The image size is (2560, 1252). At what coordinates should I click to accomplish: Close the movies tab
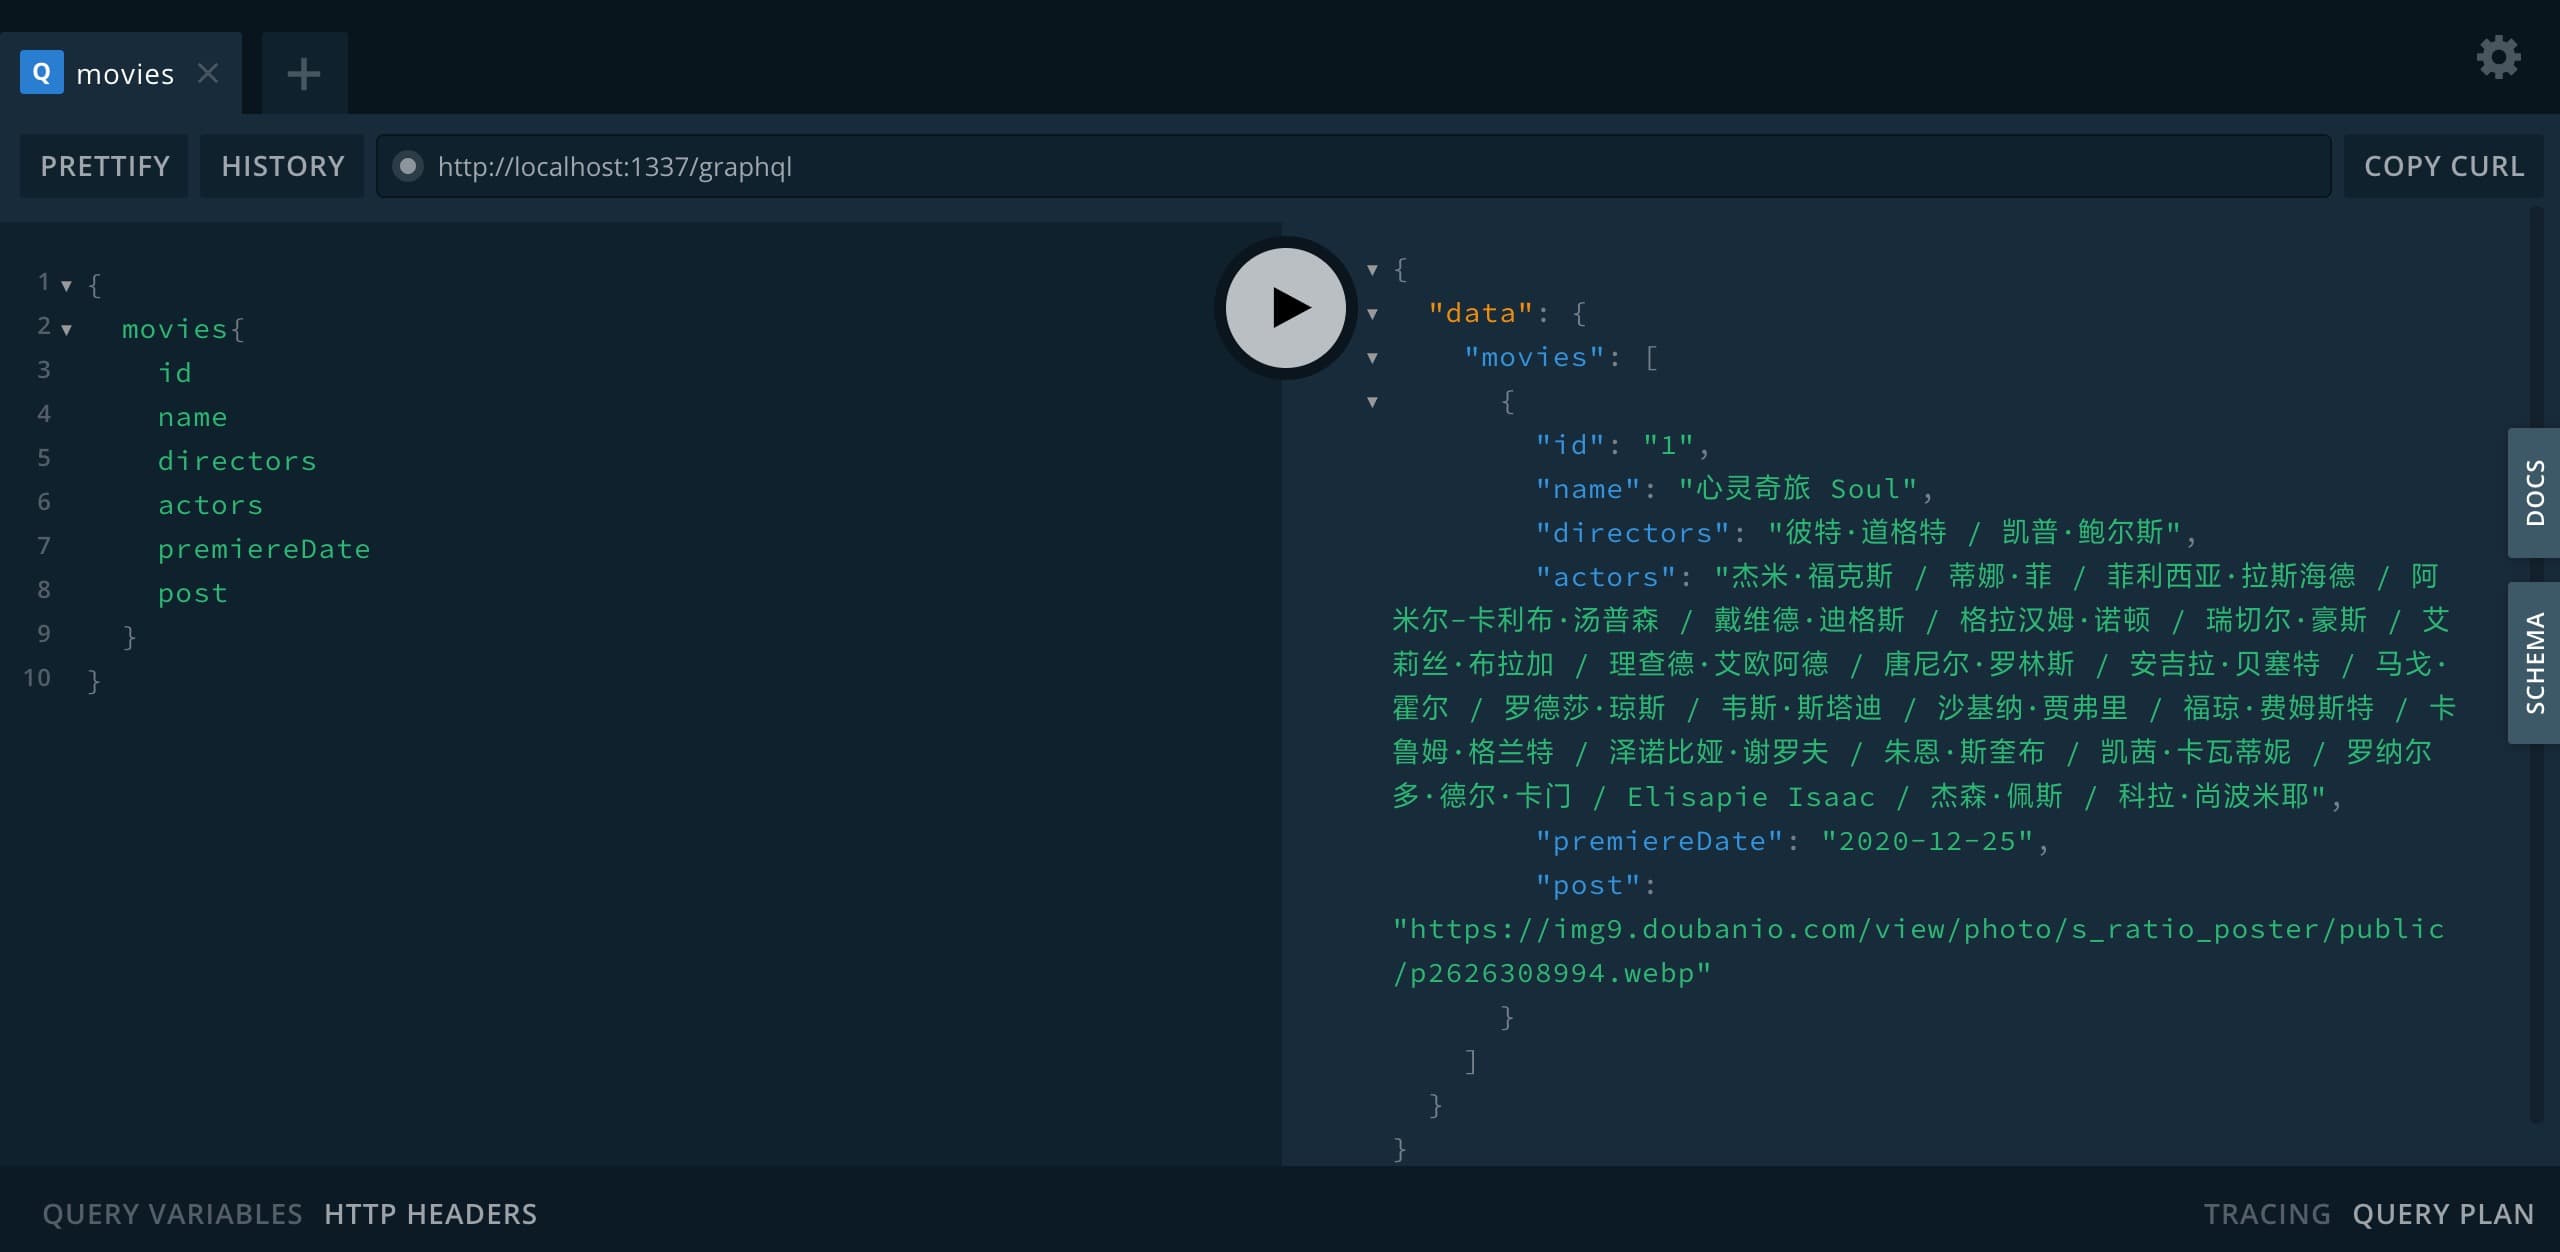pyautogui.click(x=208, y=73)
